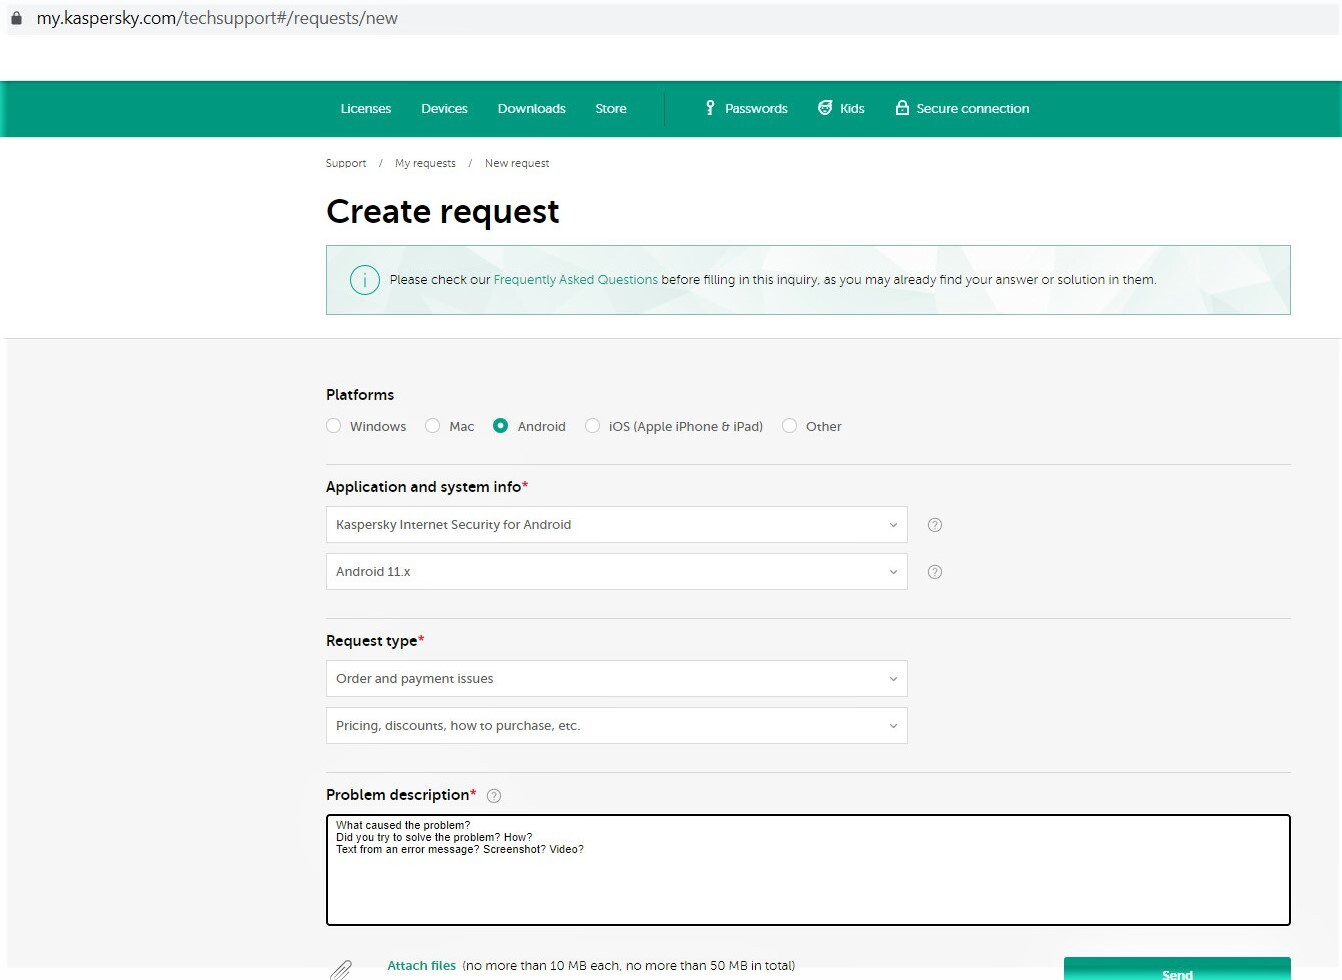The height and width of the screenshot is (980, 1342).
Task: Click the Passwords key icon
Action: 710,108
